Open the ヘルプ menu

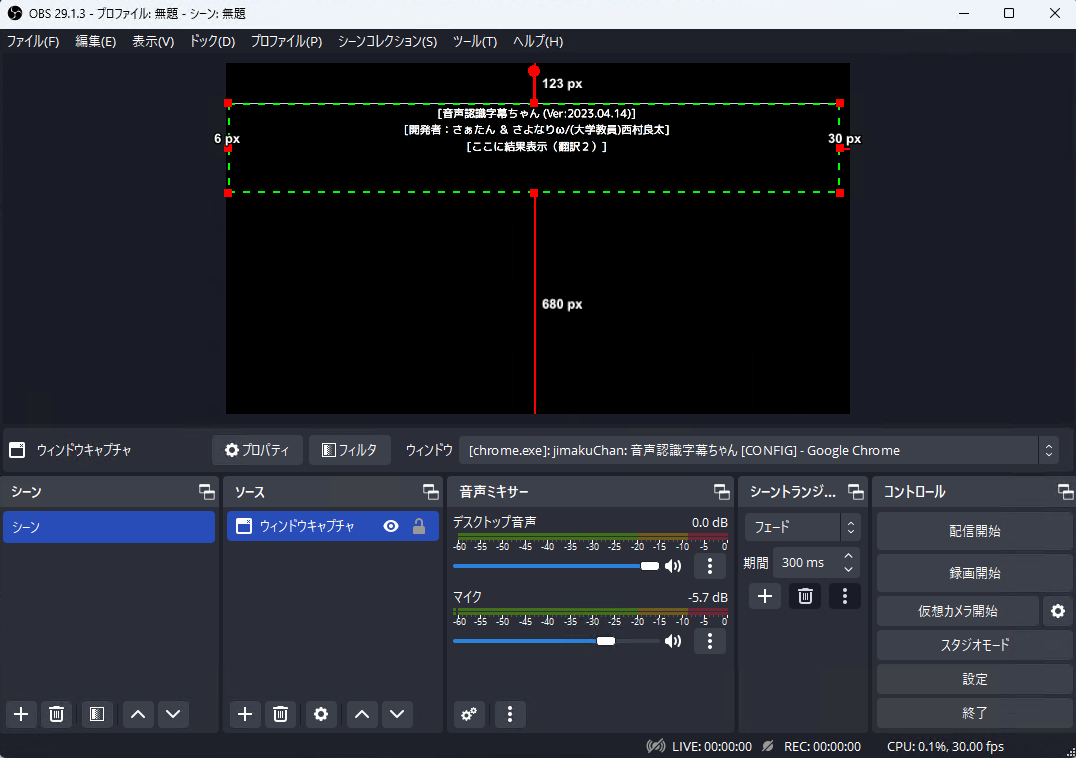click(x=539, y=41)
